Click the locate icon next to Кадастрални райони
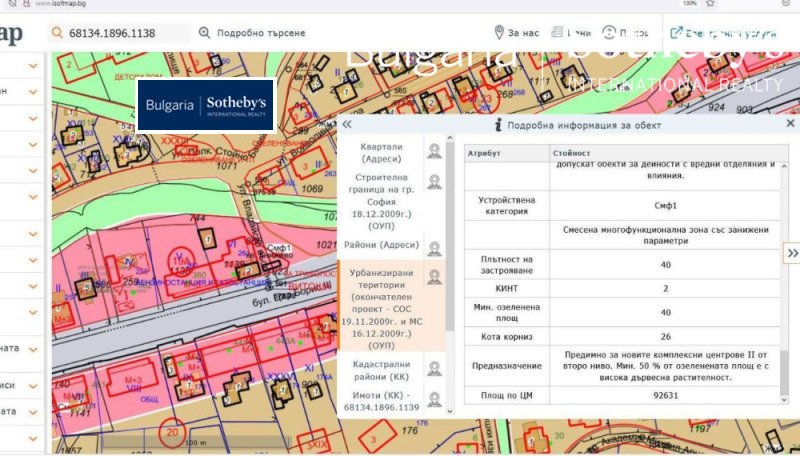Image resolution: width=800 pixels, height=456 pixels. coord(435,369)
